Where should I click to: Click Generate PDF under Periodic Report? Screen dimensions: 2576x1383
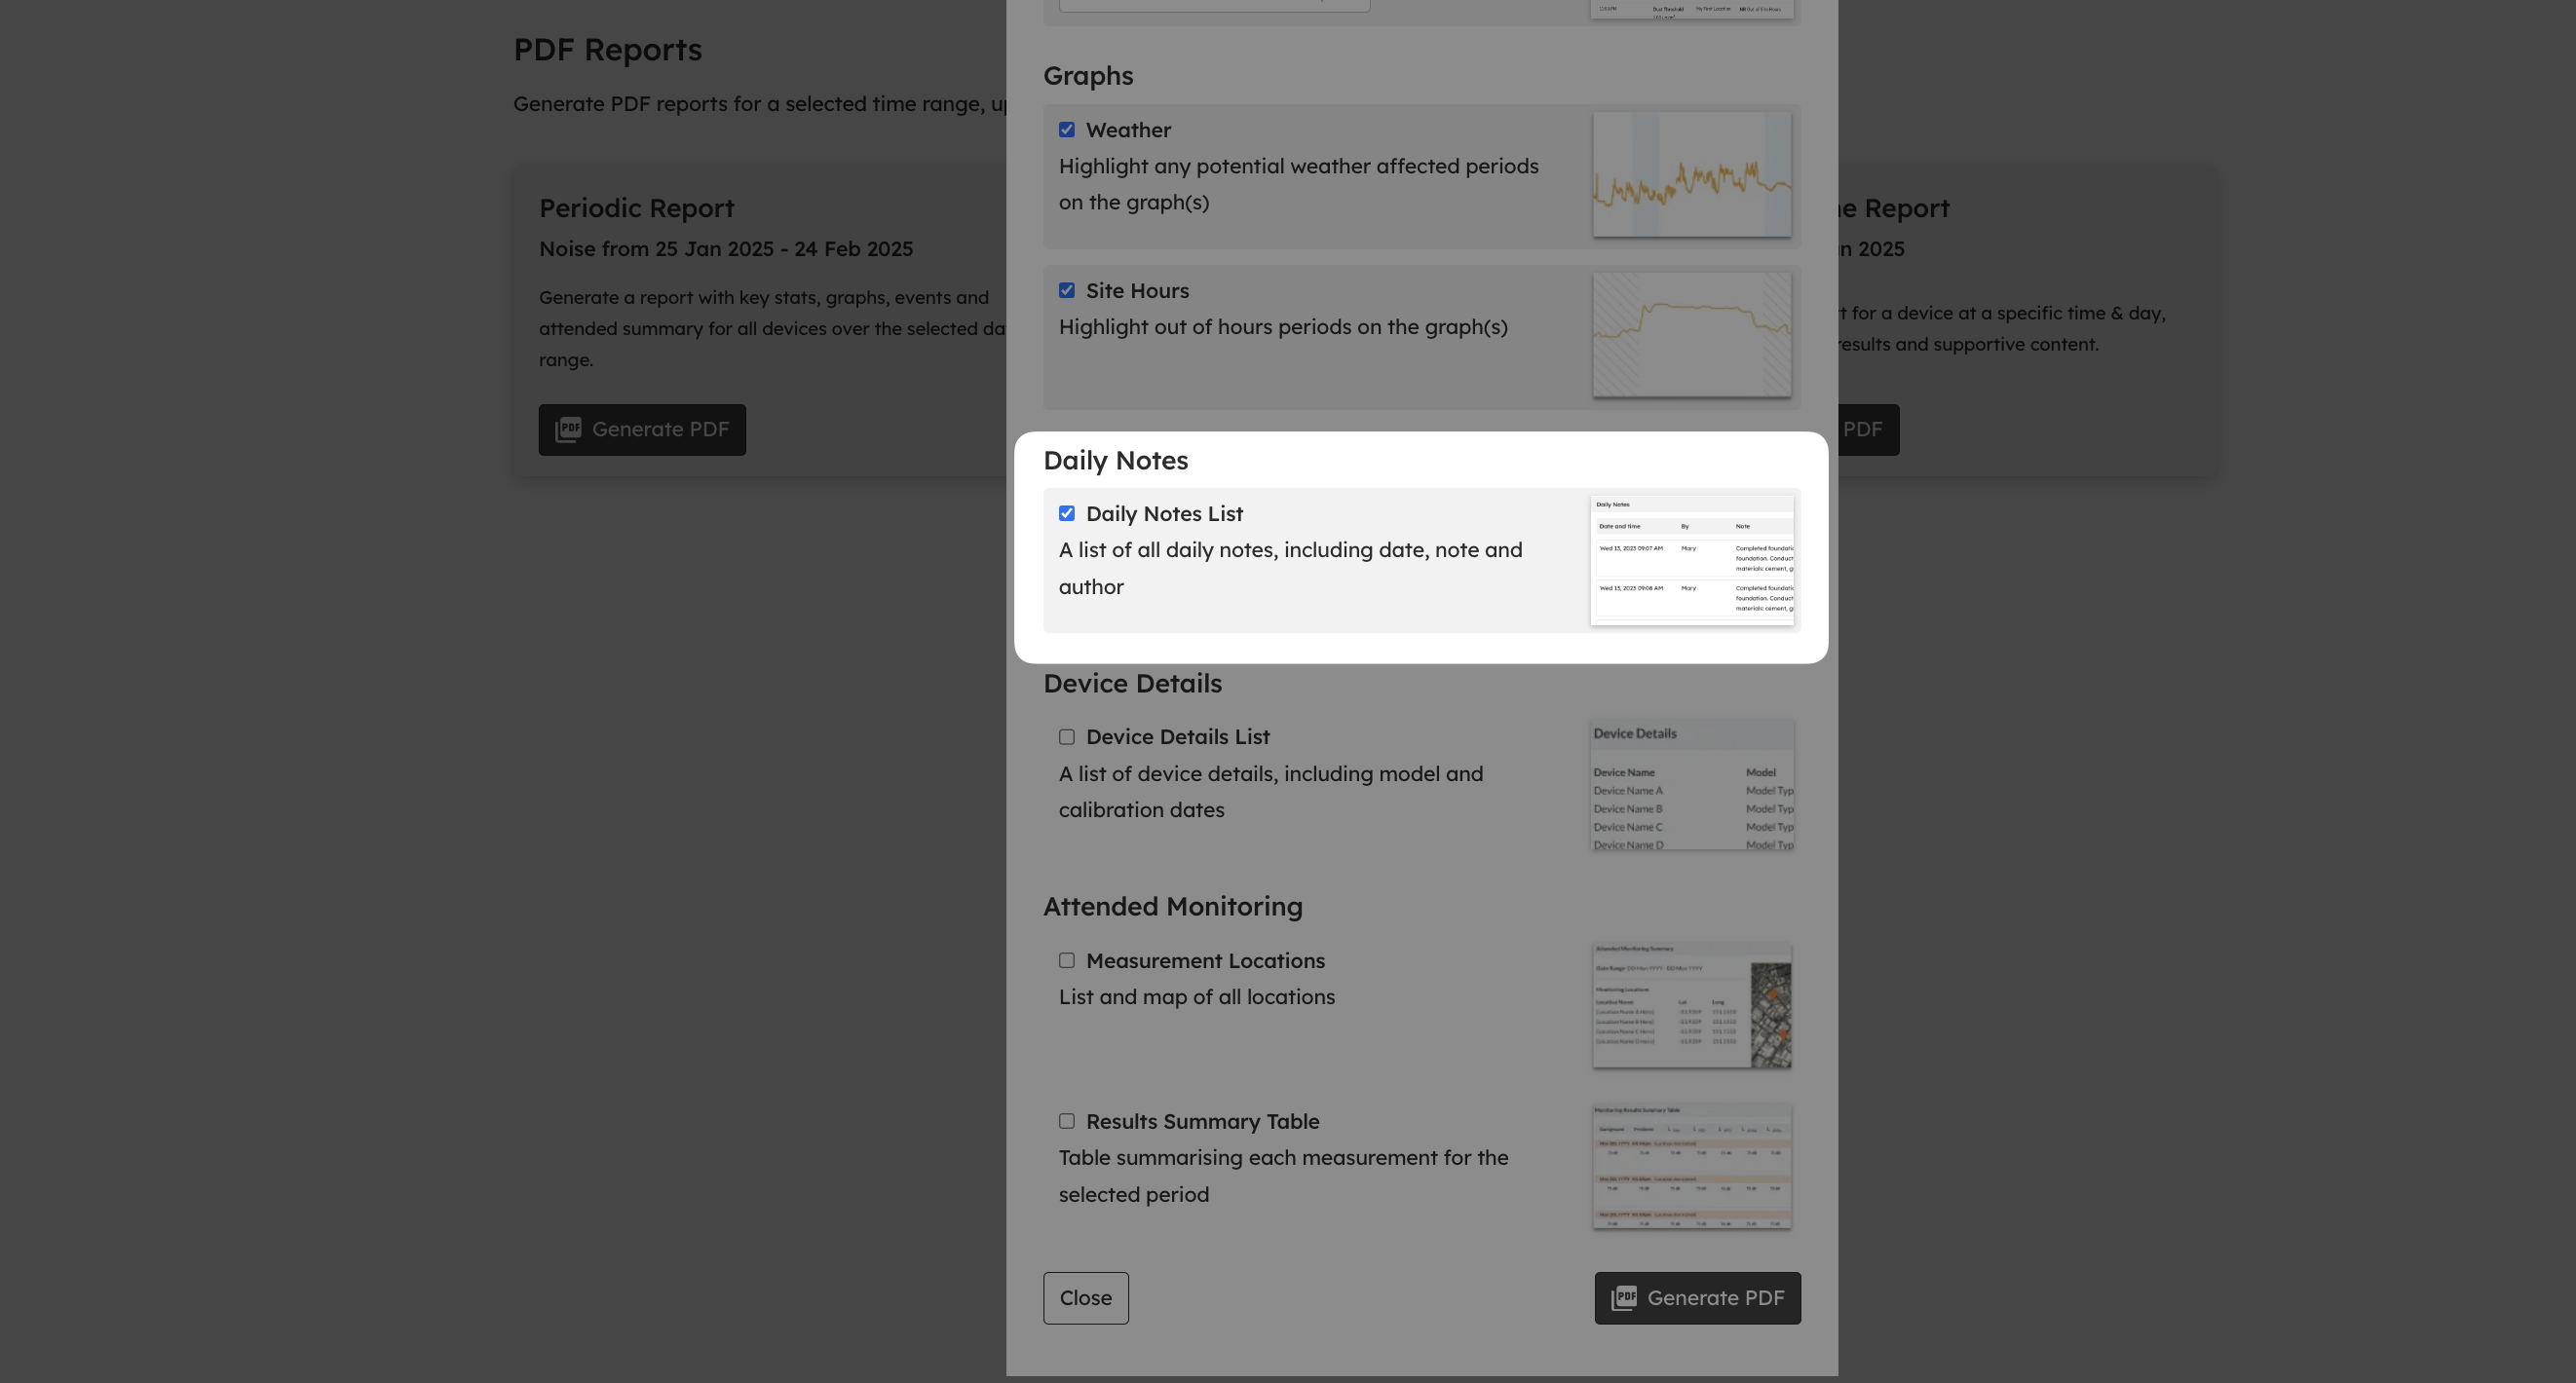pyautogui.click(x=642, y=430)
